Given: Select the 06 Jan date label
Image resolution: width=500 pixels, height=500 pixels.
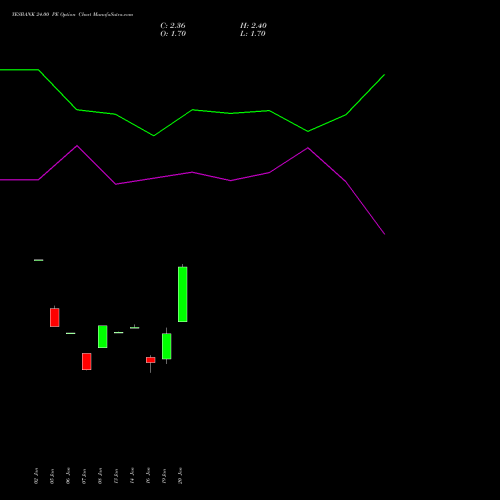Looking at the screenshot, I should pyautogui.click(x=68, y=476).
